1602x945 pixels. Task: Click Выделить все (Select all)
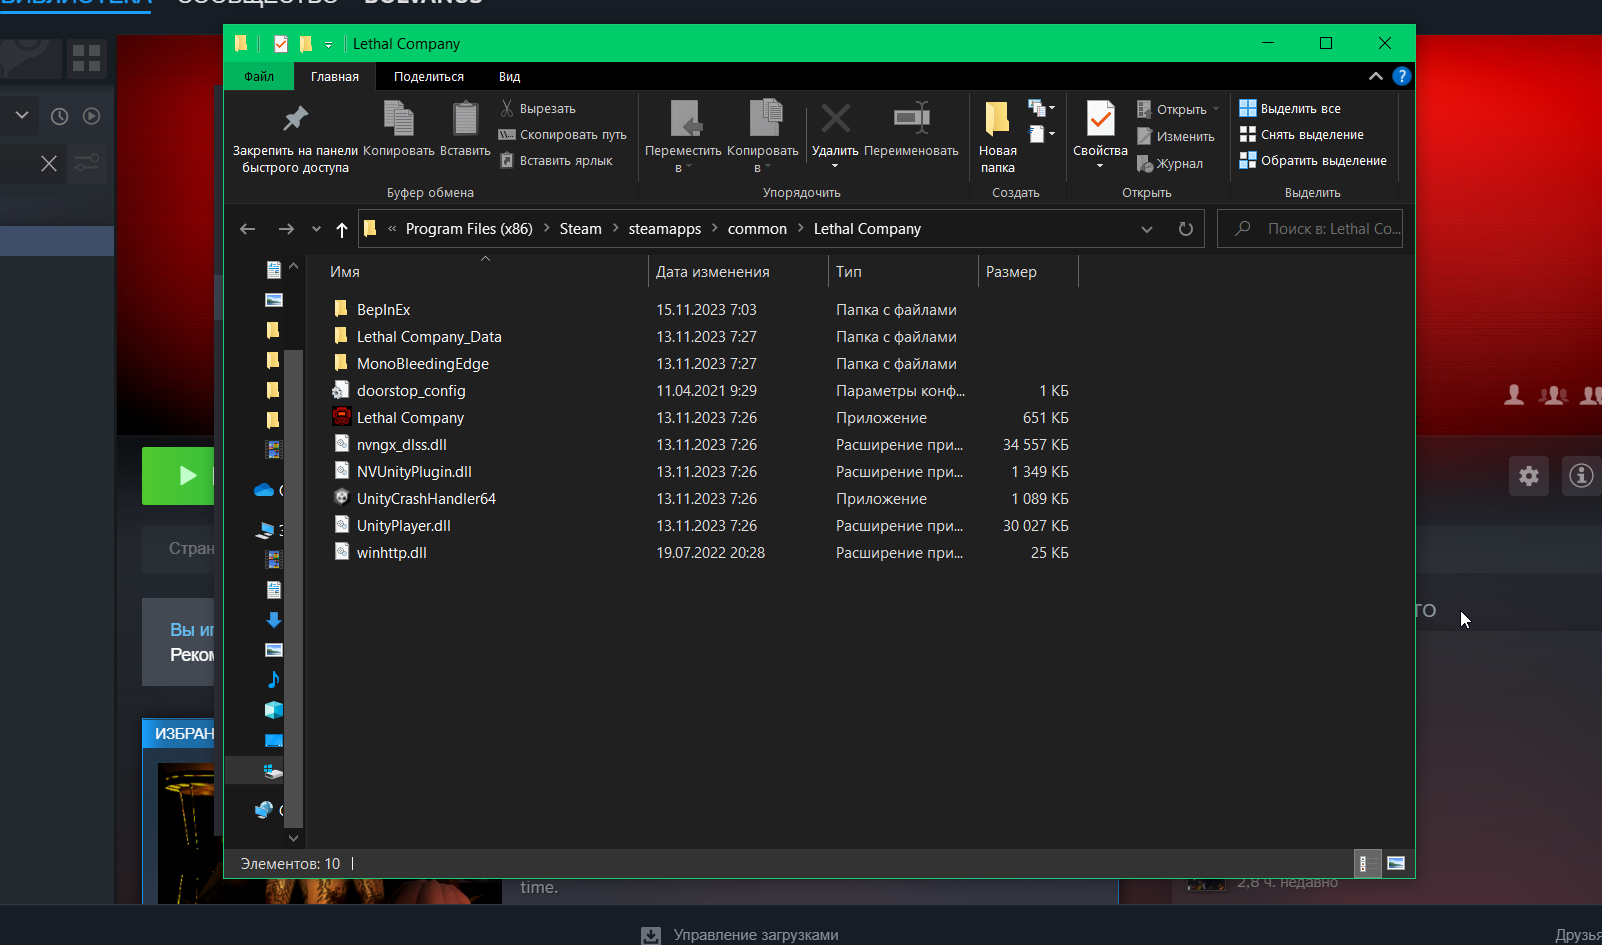click(x=1290, y=109)
